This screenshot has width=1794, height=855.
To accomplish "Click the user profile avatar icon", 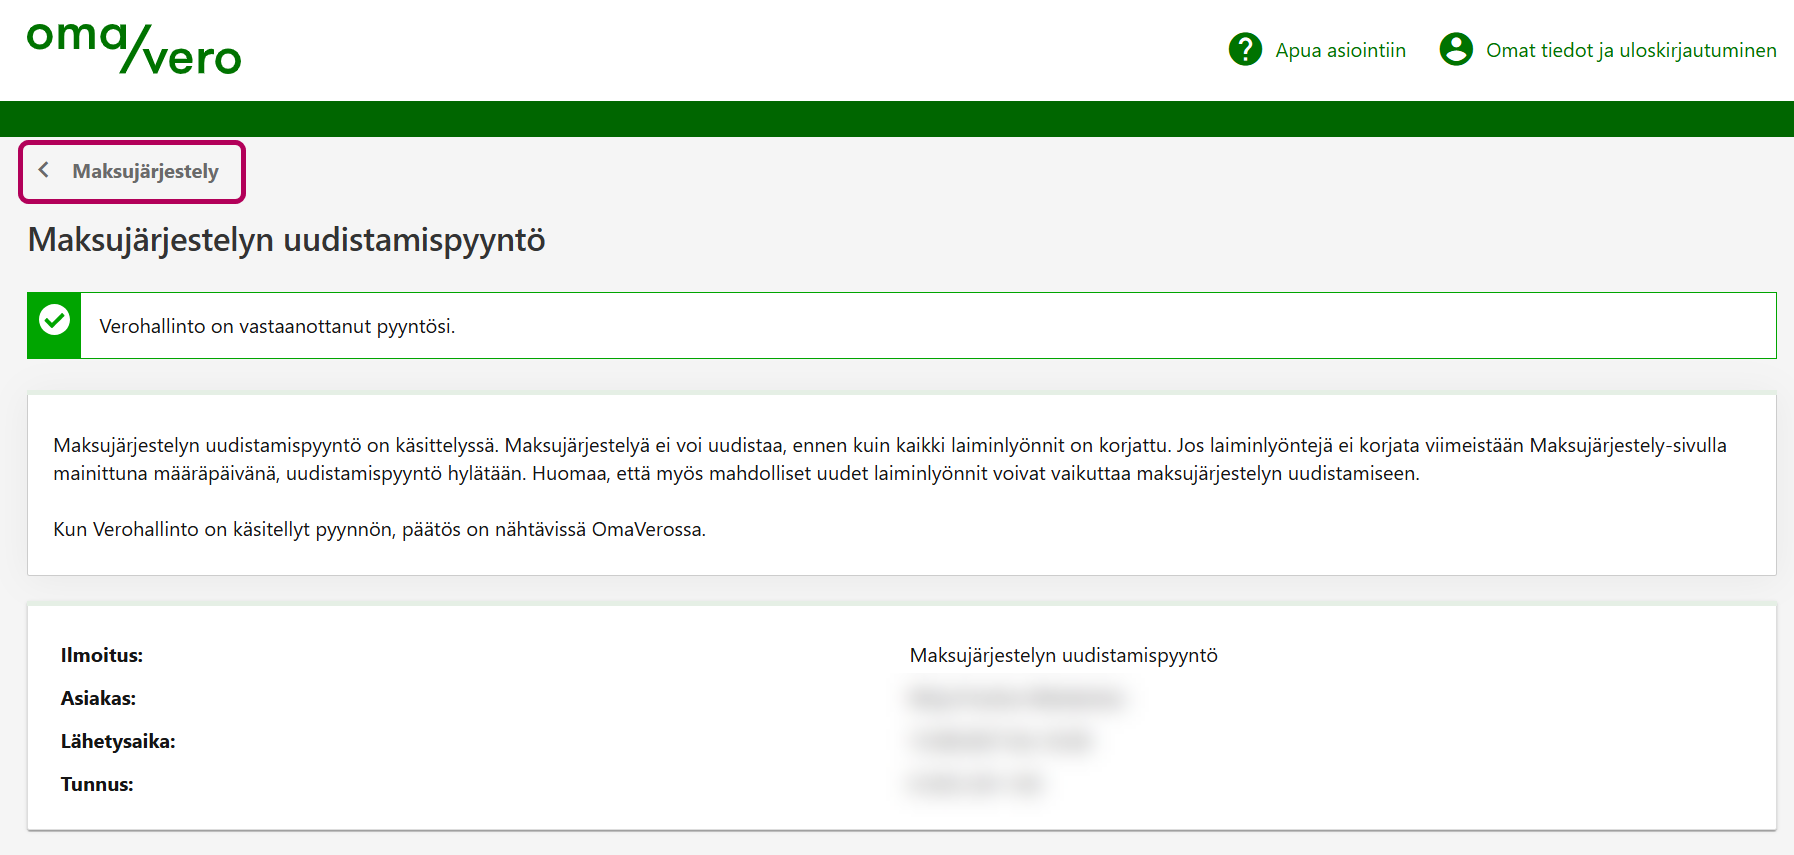I will (1456, 49).
